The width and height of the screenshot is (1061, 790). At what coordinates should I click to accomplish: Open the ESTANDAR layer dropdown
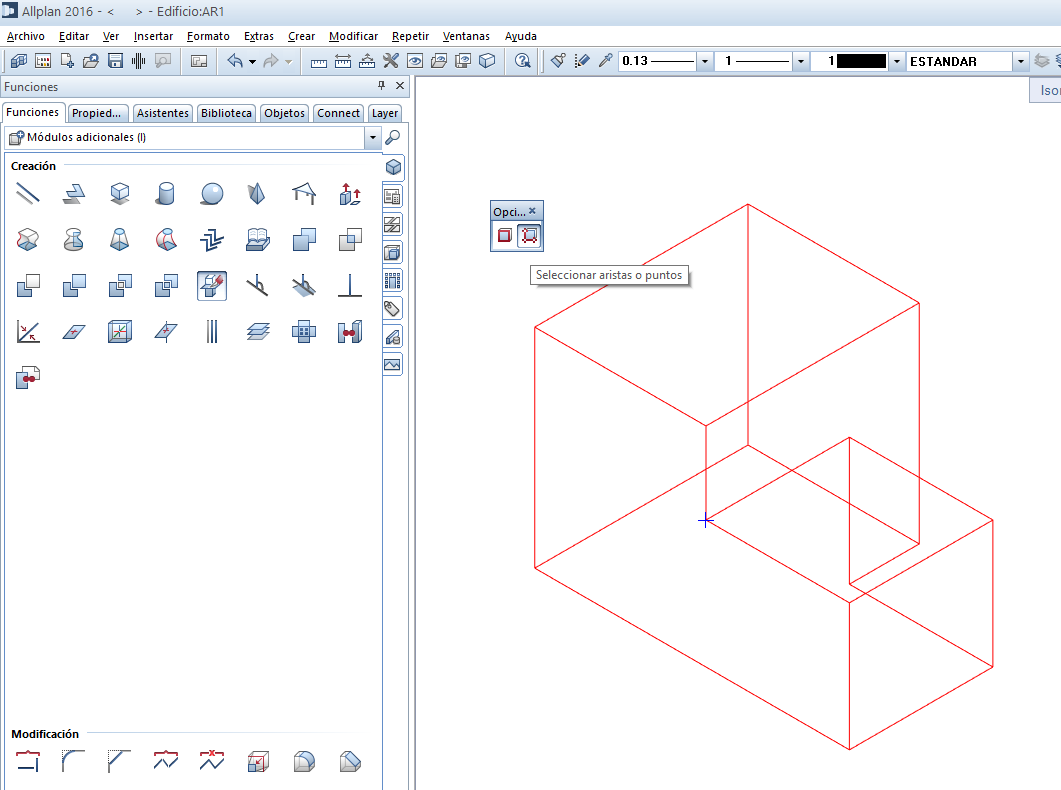pyautogui.click(x=1021, y=62)
